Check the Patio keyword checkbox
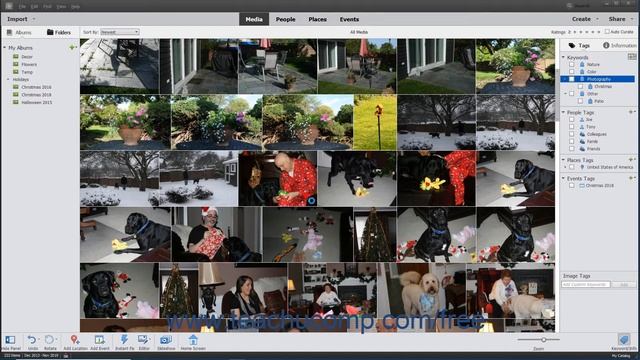640x360 pixels. 580,101
